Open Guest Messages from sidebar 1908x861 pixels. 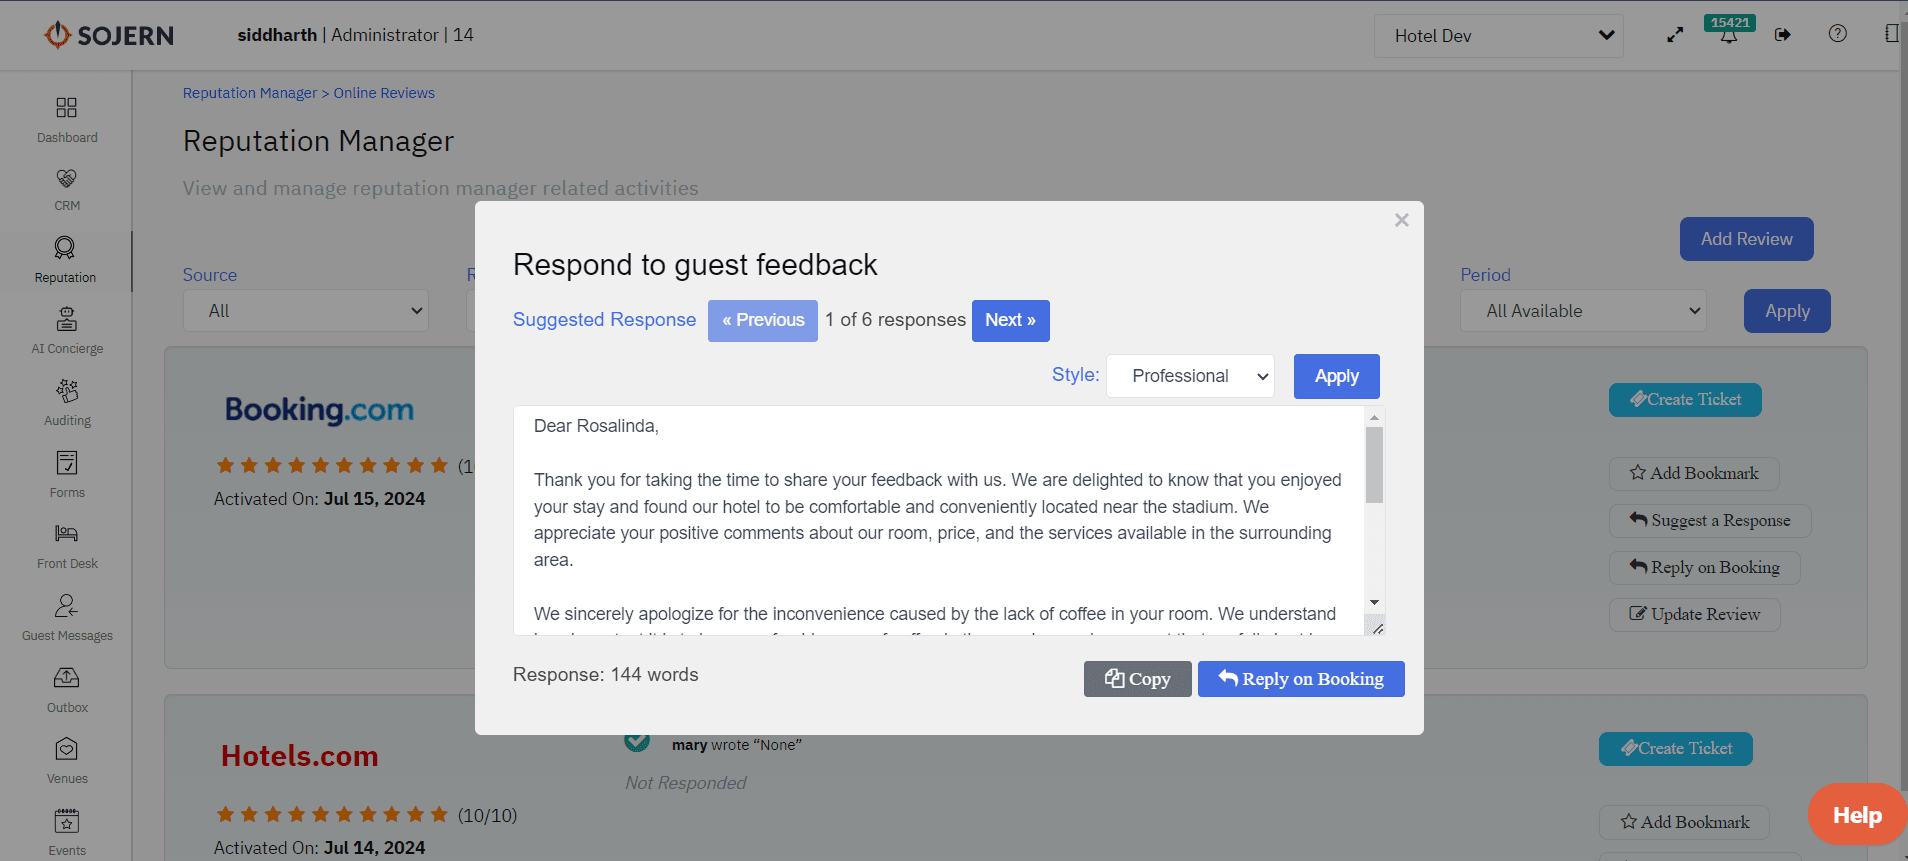tap(66, 616)
